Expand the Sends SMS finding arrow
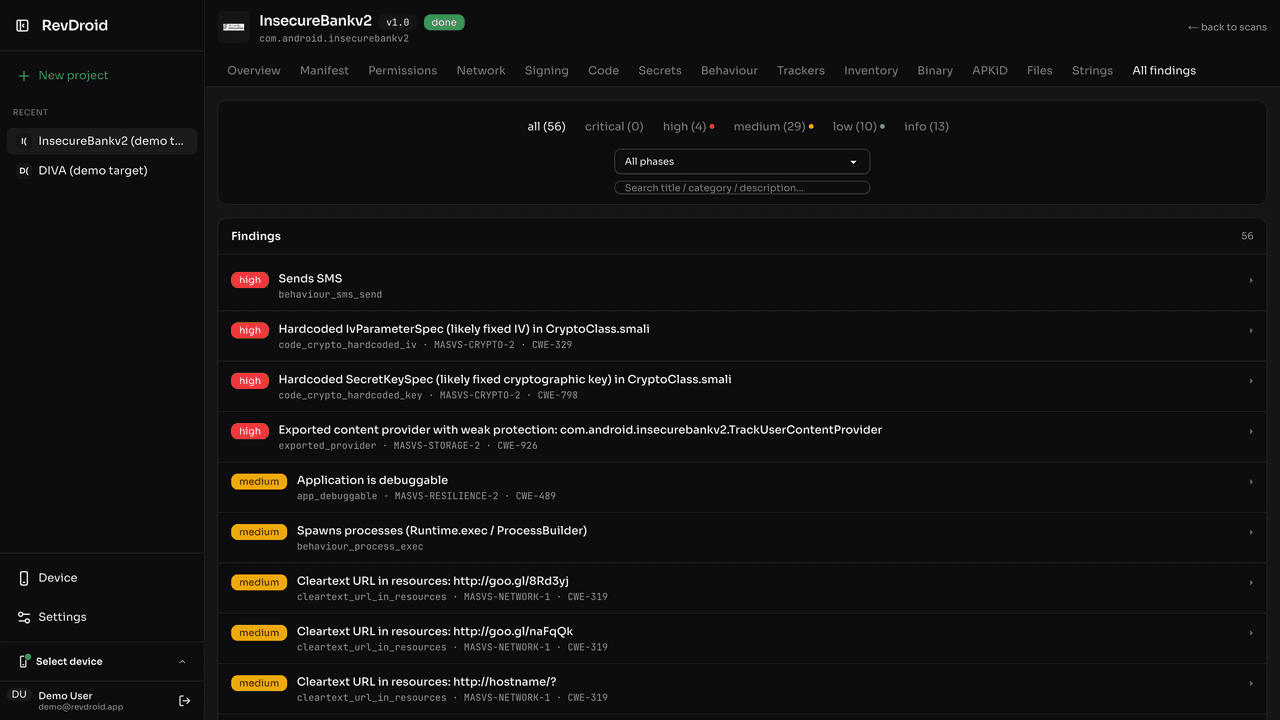Screen dimensions: 1280x720 (1251, 281)
